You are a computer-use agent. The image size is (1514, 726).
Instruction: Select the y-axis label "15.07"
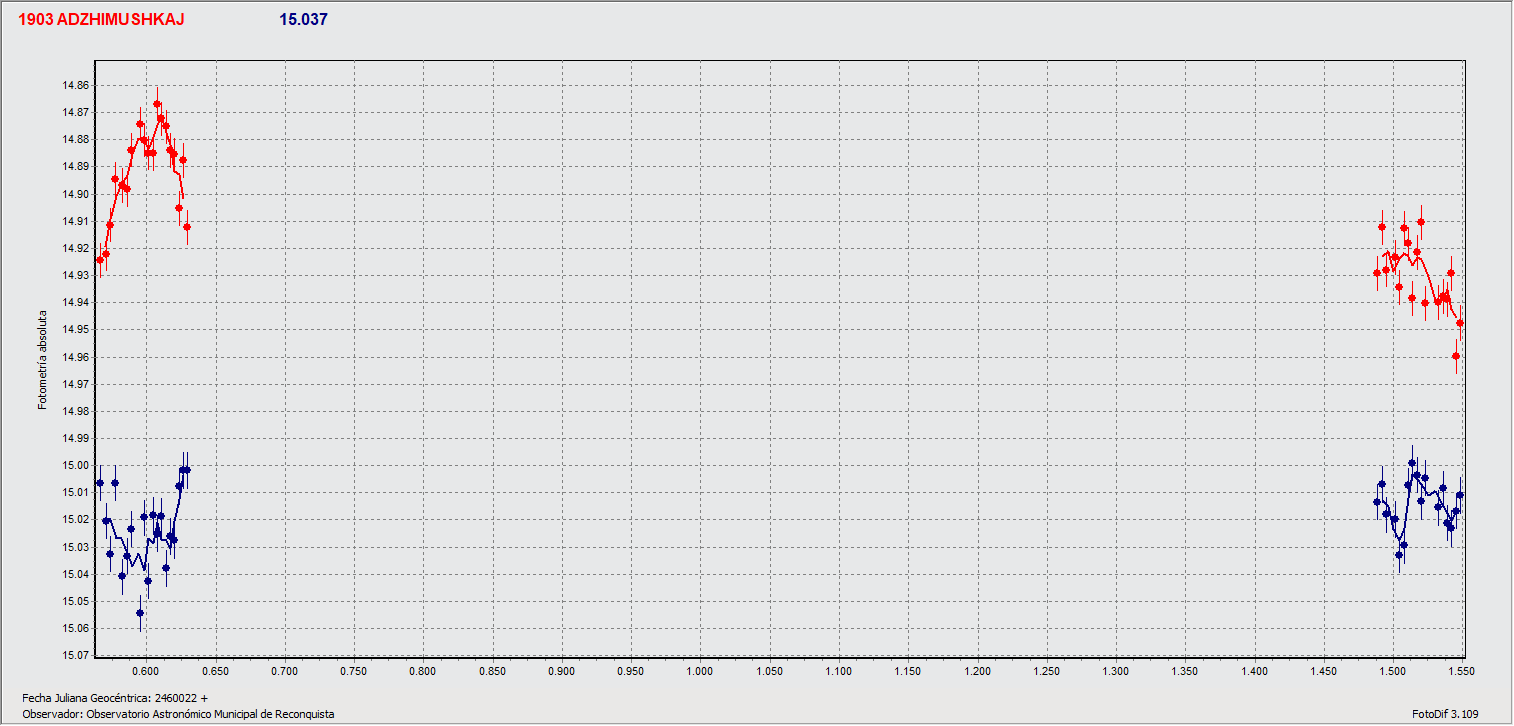(x=75, y=655)
